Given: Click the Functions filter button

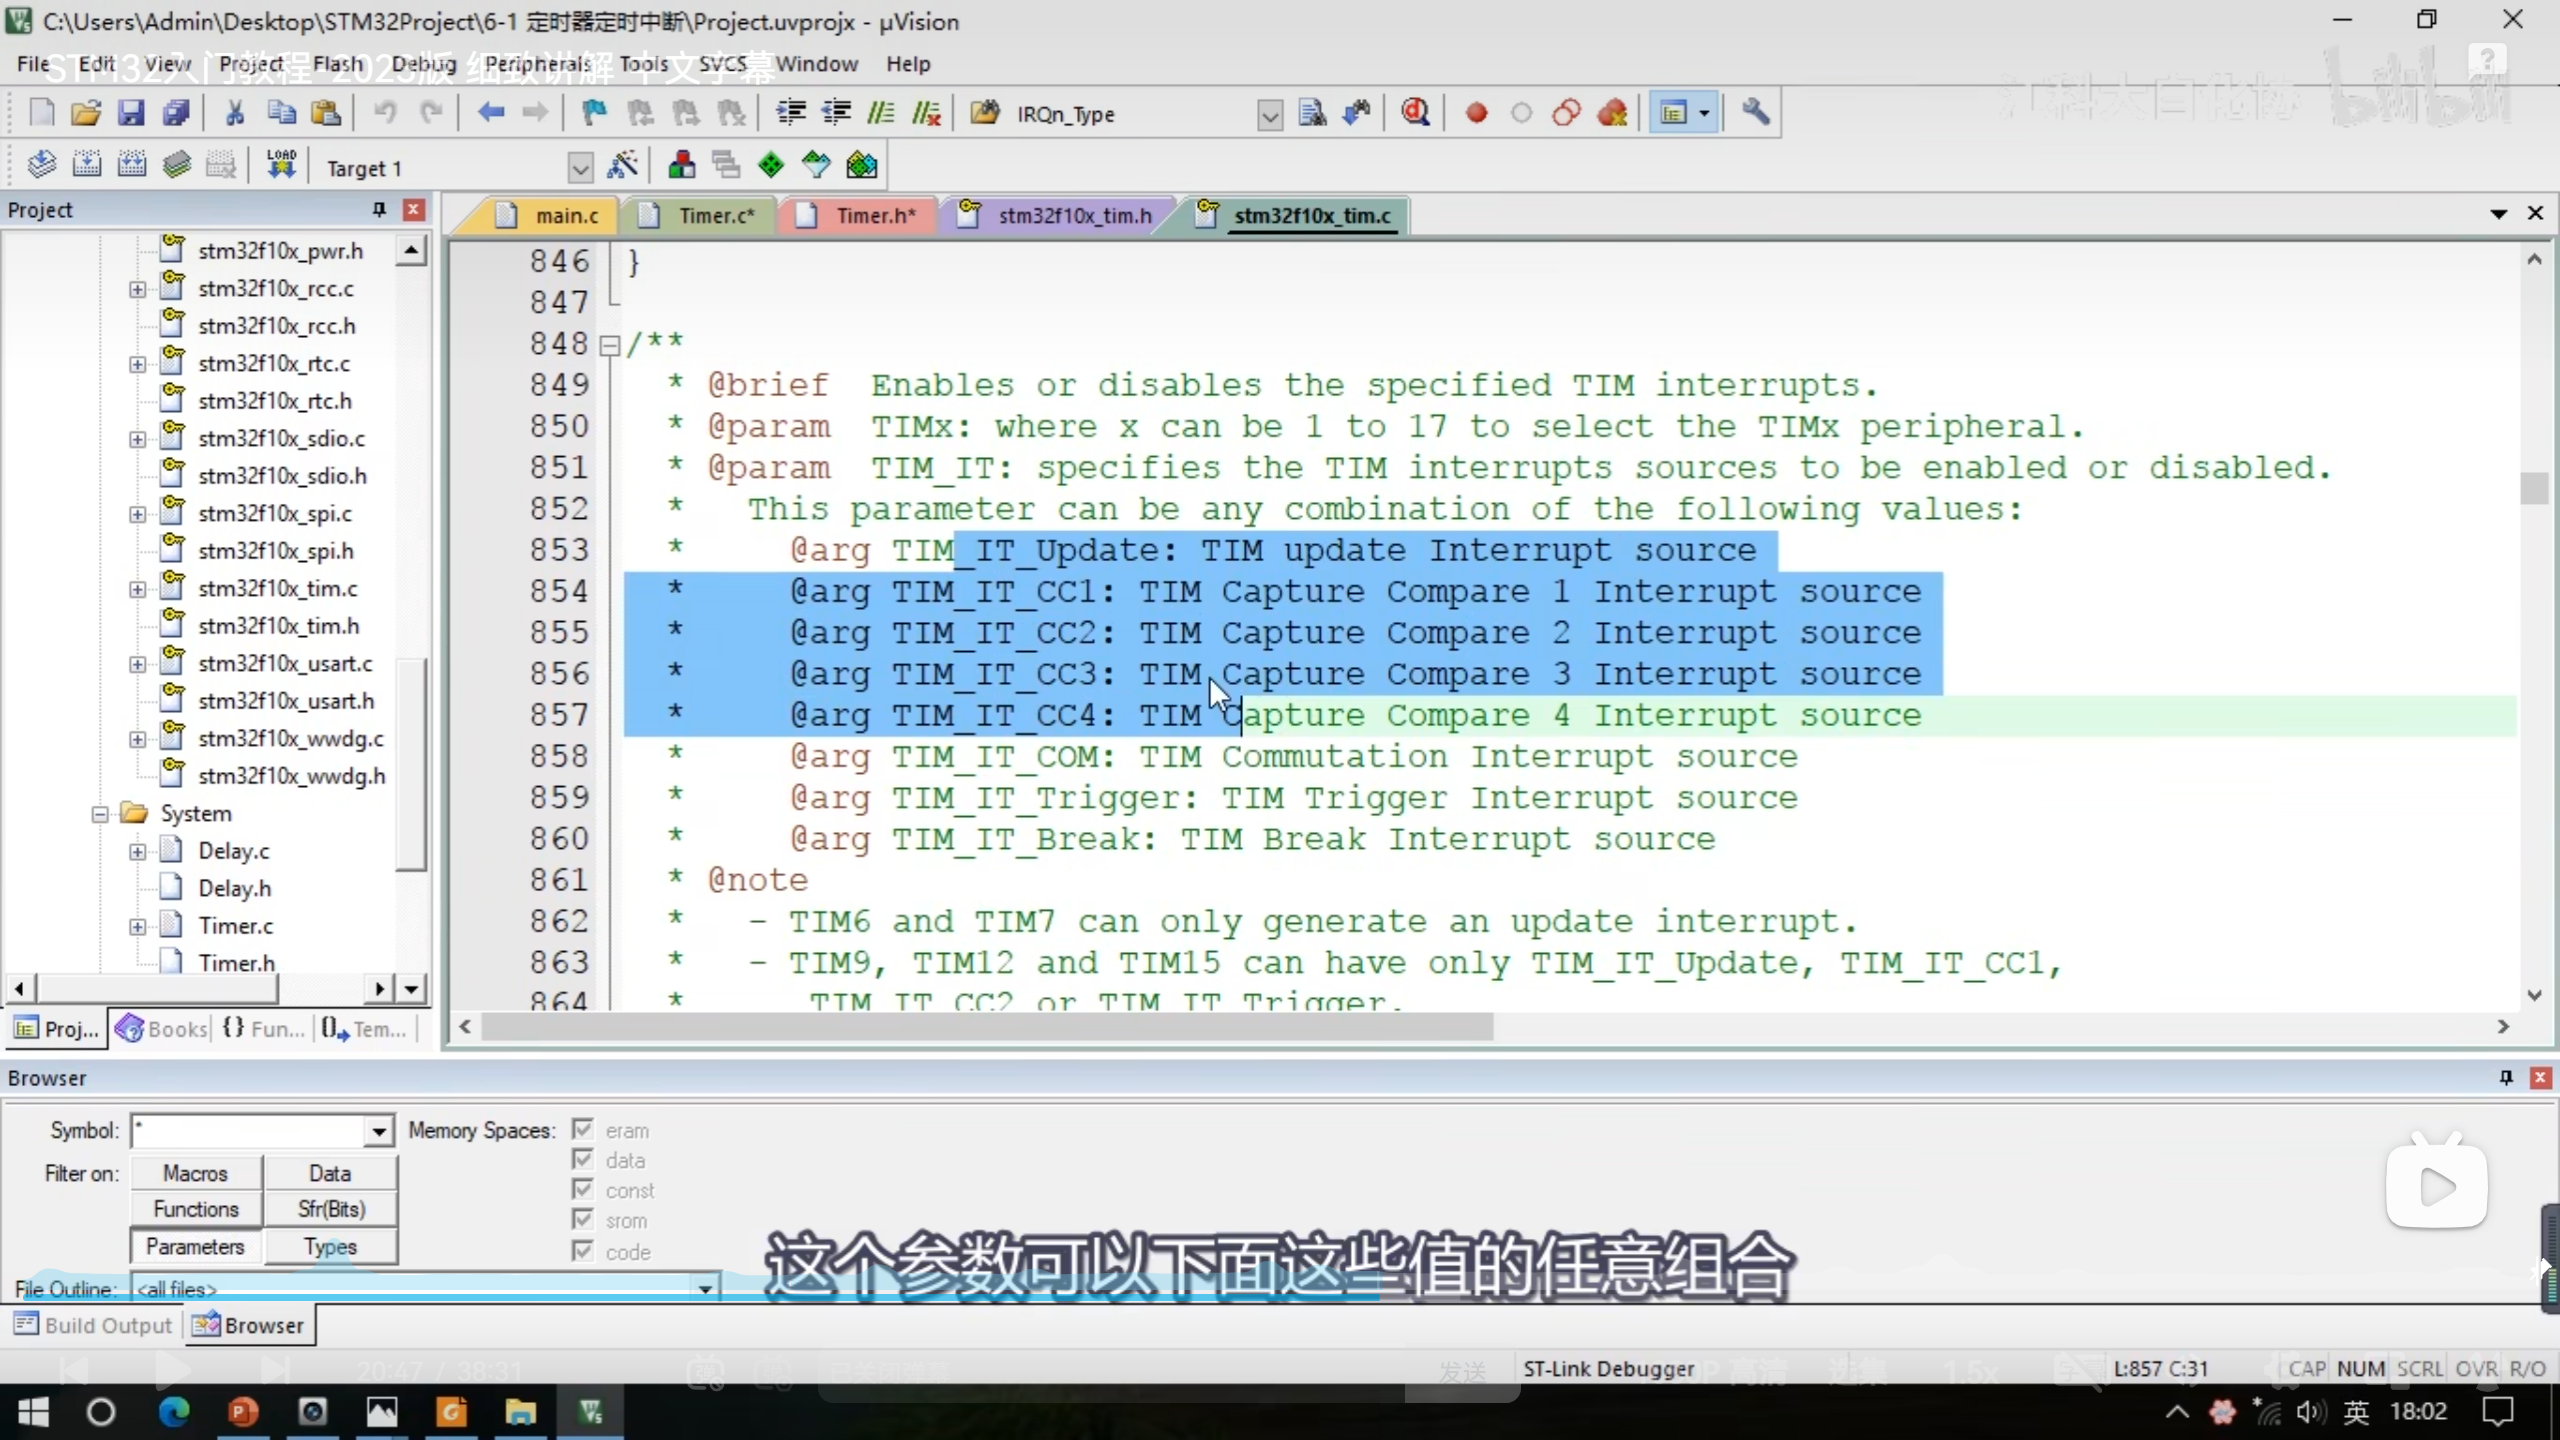Looking at the screenshot, I should [196, 1209].
